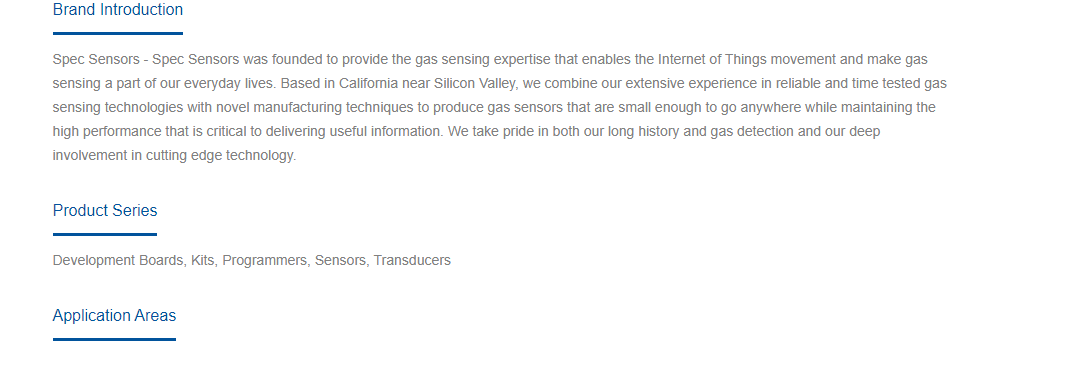Image resolution: width=1065 pixels, height=380 pixels.
Task: Click the phrase Internet of Things
Action: pyautogui.click(x=710, y=60)
